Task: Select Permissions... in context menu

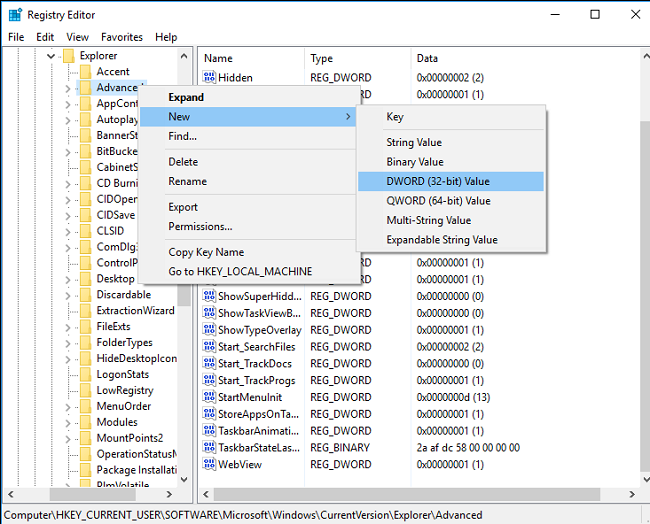Action: 200,227
